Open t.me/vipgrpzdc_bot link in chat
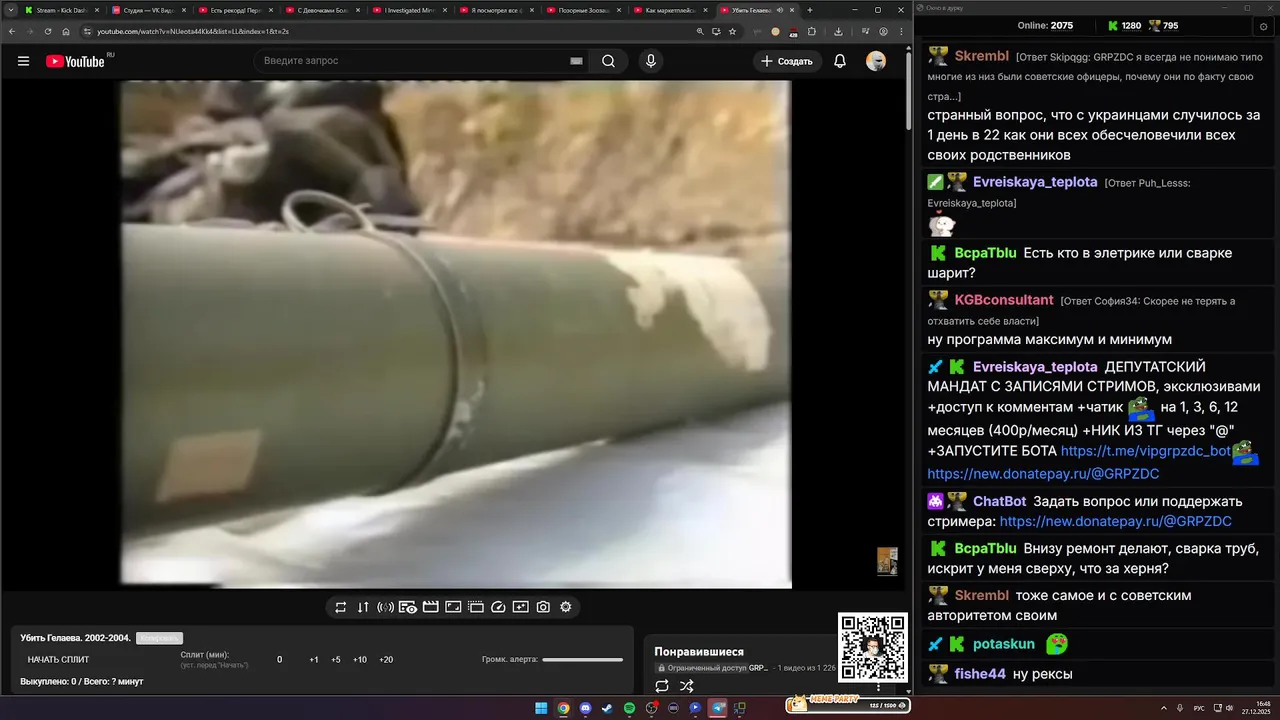 pyautogui.click(x=1145, y=451)
